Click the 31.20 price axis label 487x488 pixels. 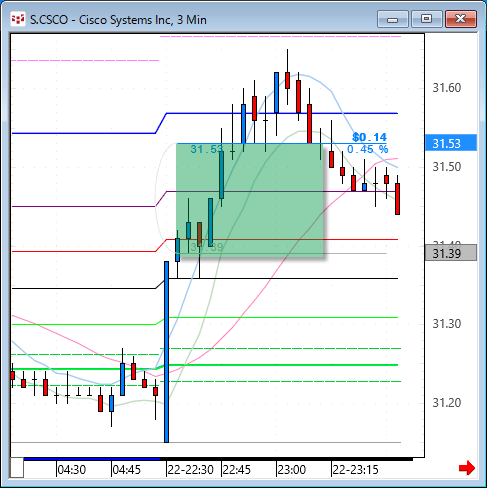coord(447,403)
